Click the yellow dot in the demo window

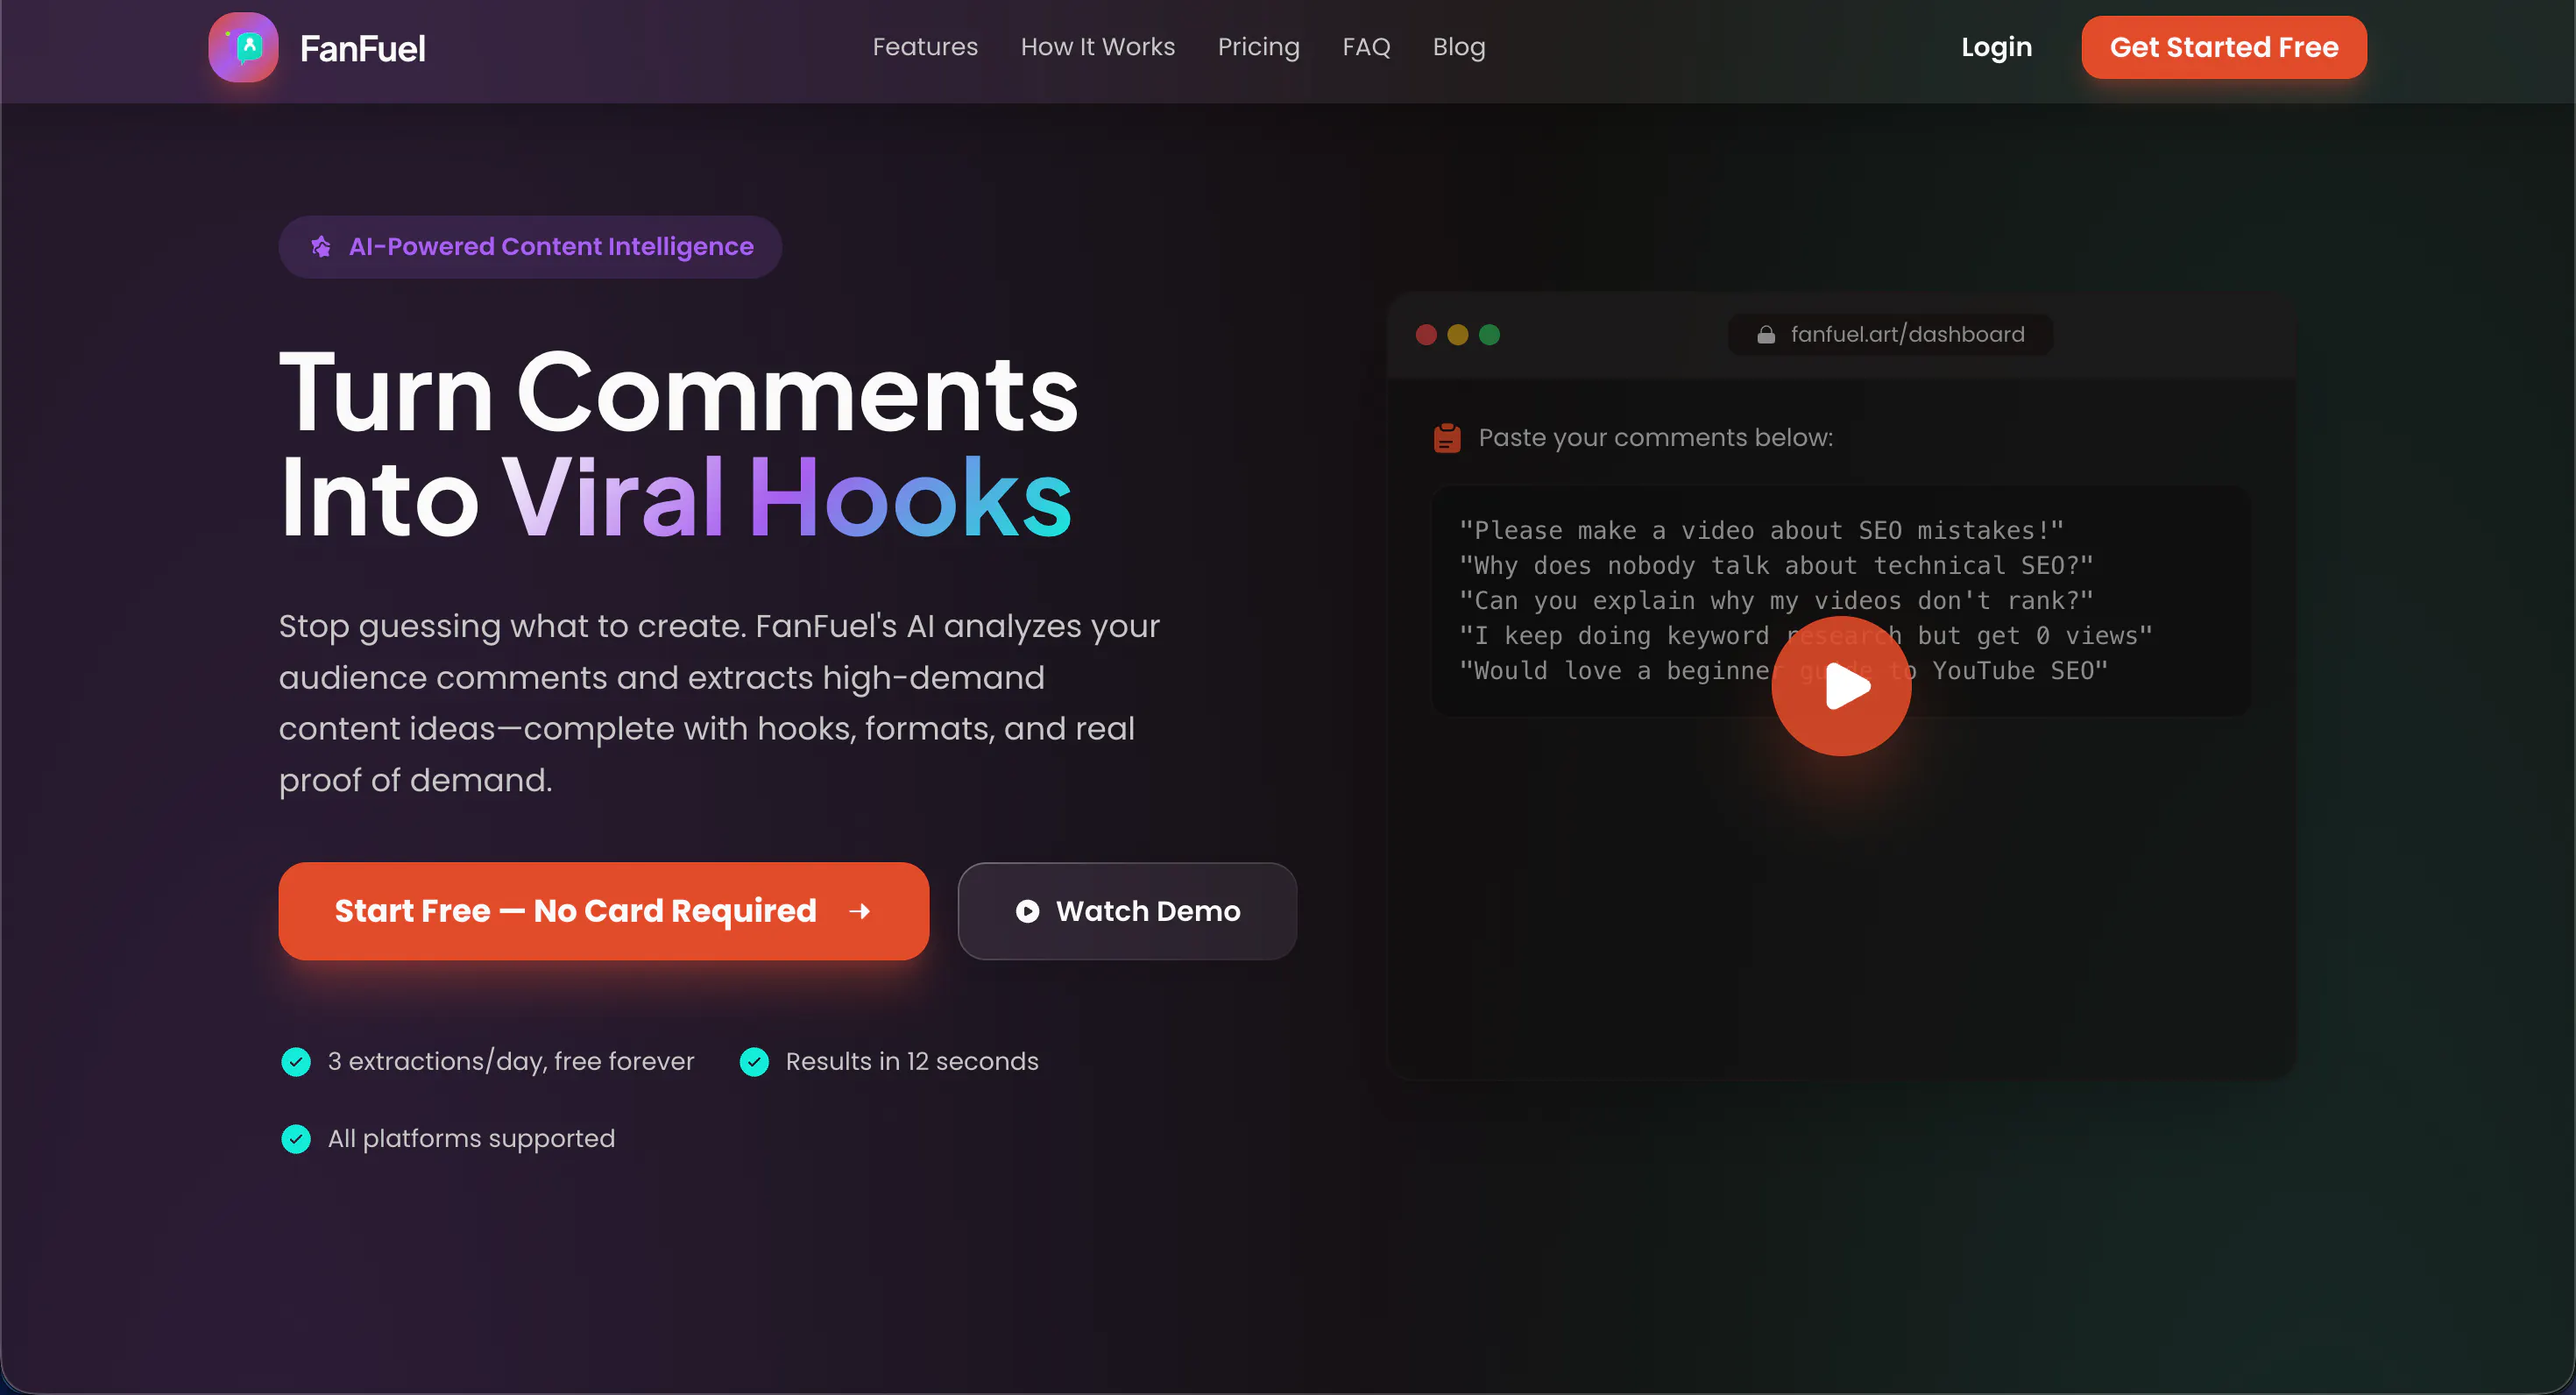[1458, 335]
